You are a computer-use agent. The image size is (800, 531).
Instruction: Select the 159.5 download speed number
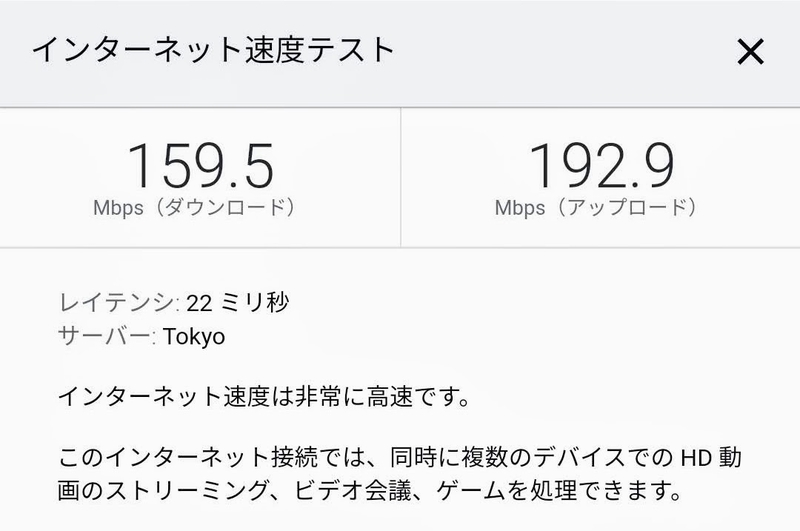coord(201,166)
